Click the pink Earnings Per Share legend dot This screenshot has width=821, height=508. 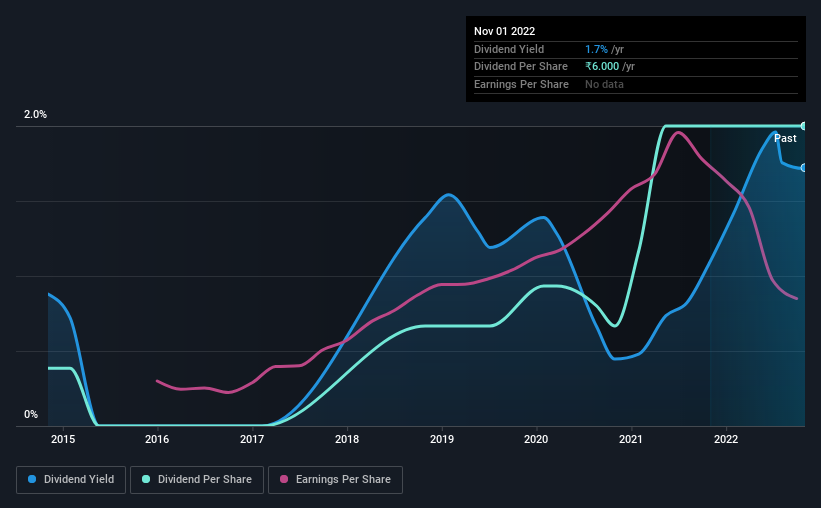click(284, 479)
